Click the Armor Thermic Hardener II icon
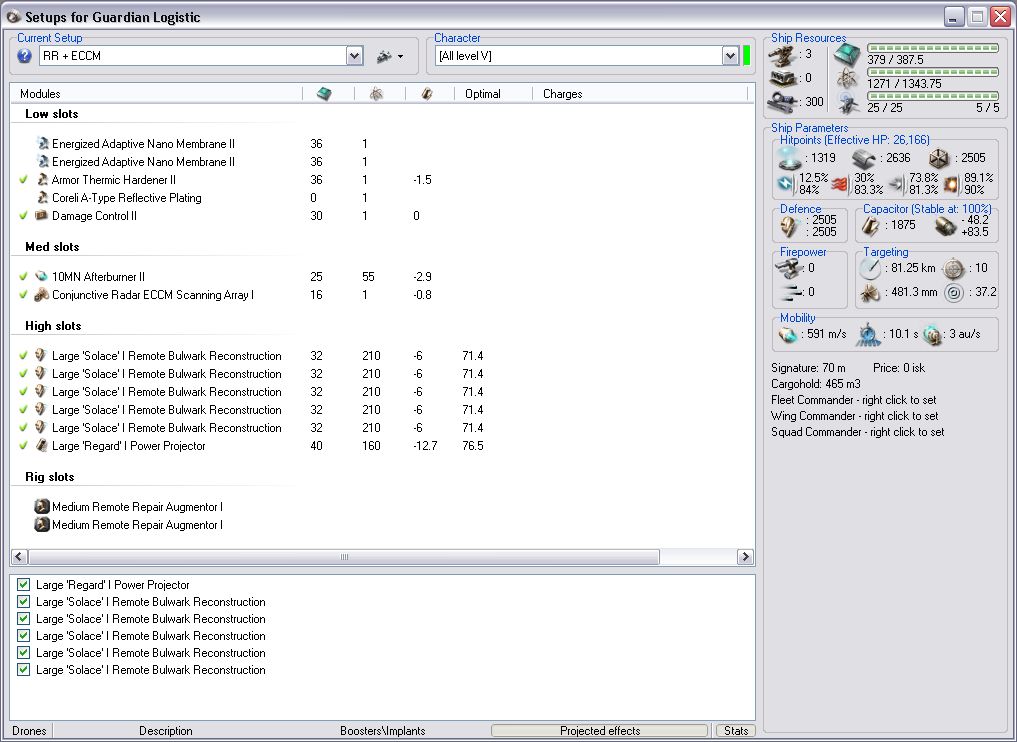Viewport: 1017px width, 742px height. (x=41, y=180)
